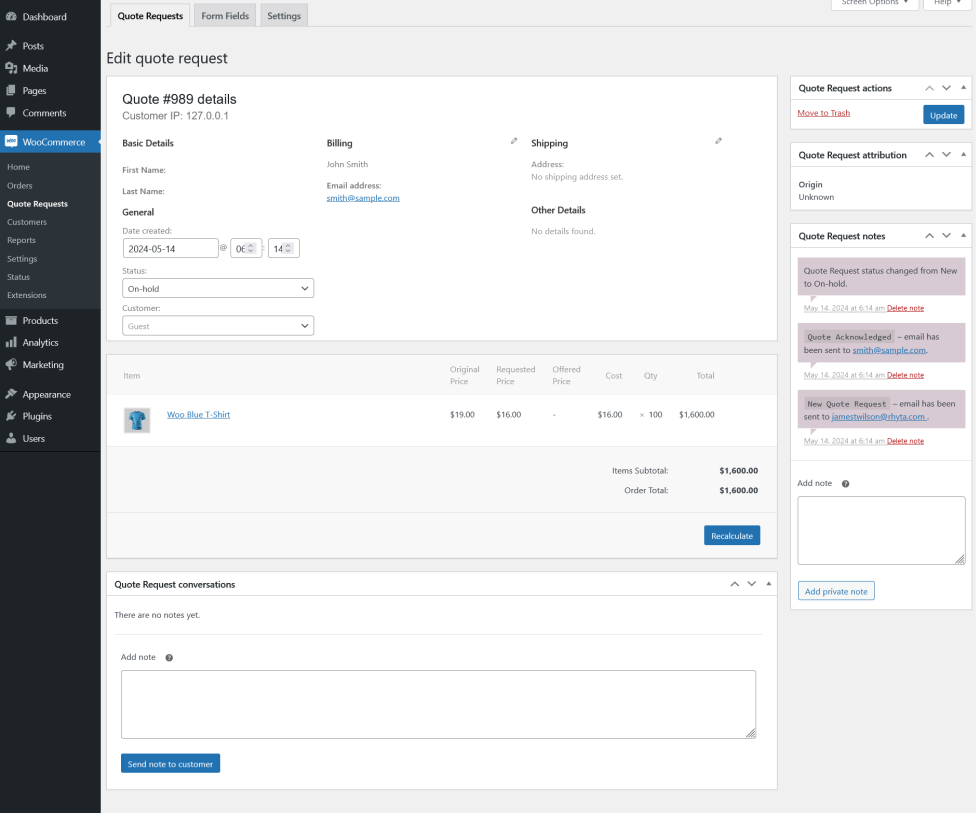Click the Analytics bar chart icon

tap(11, 342)
